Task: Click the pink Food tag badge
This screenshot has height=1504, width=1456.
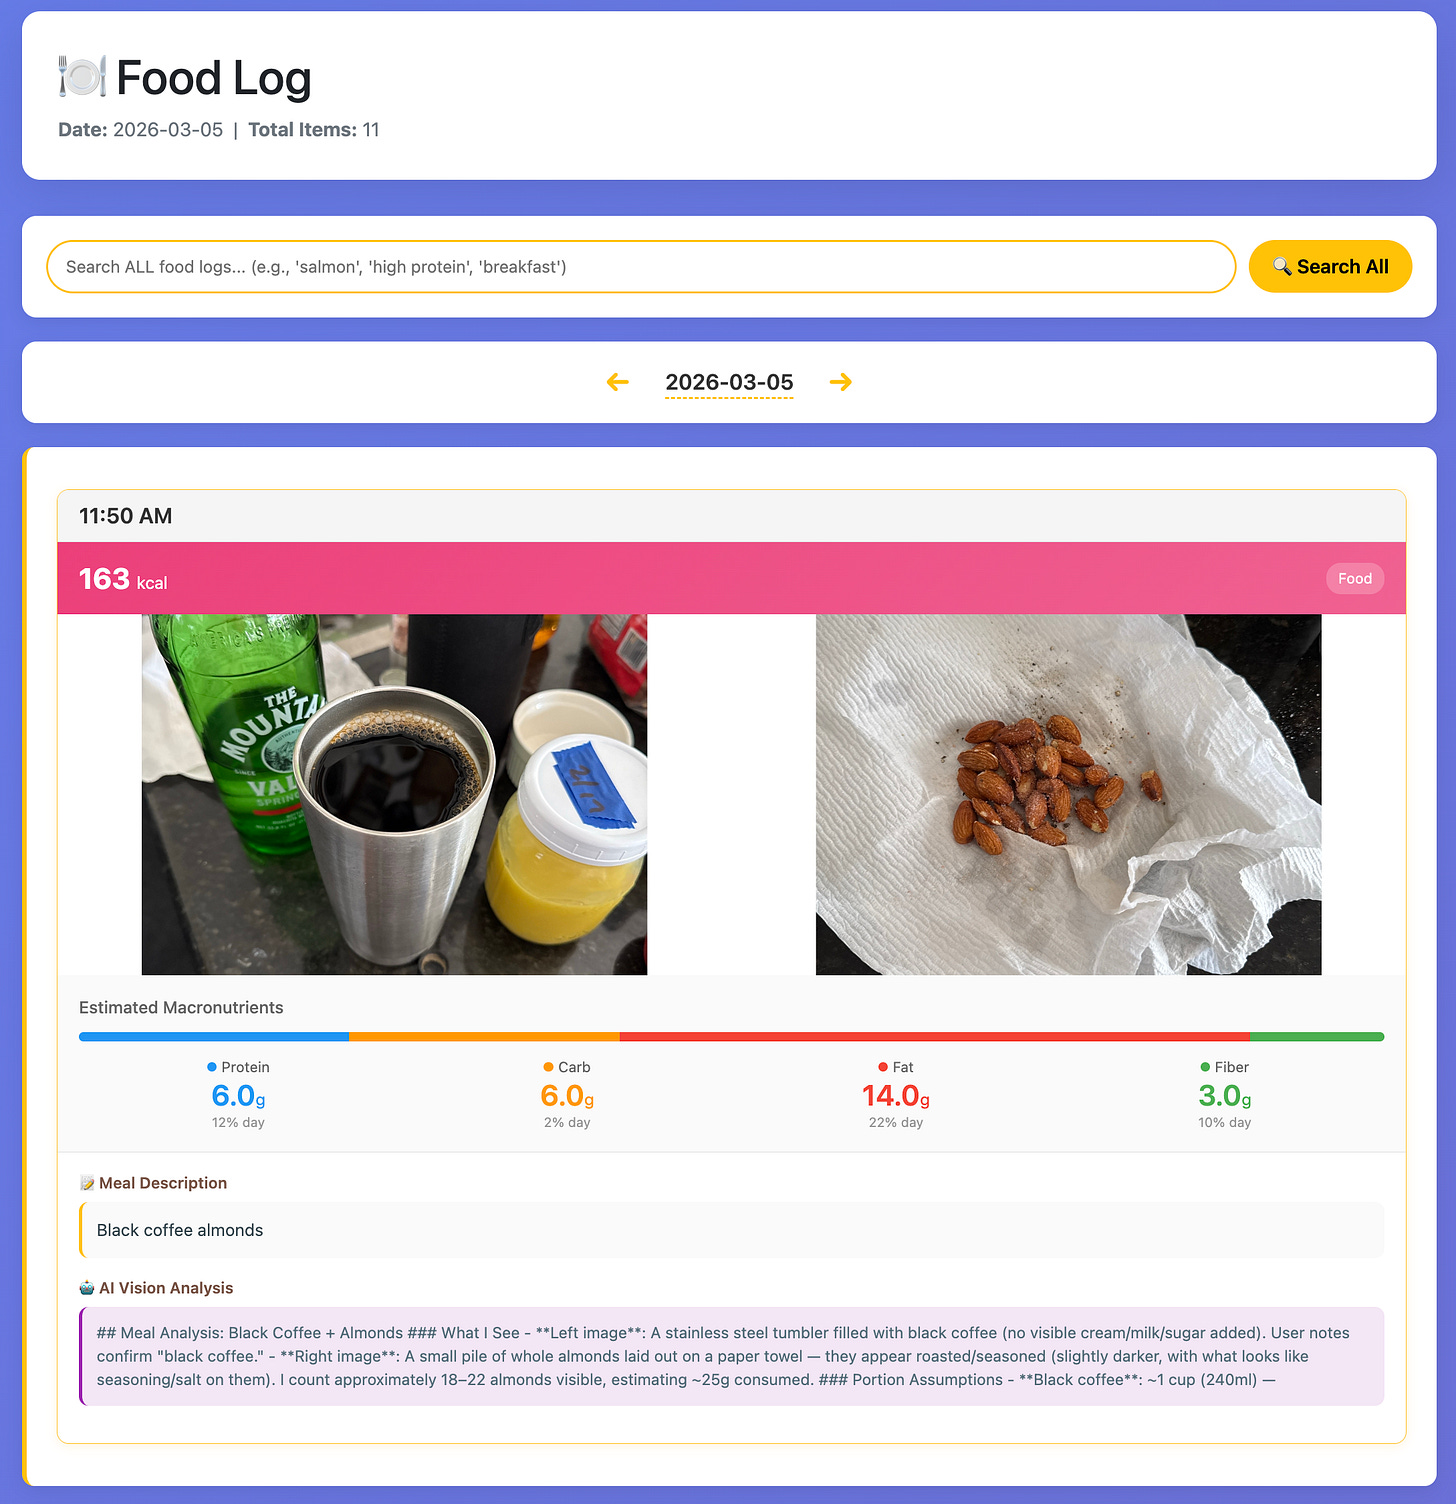Action: pos(1355,579)
